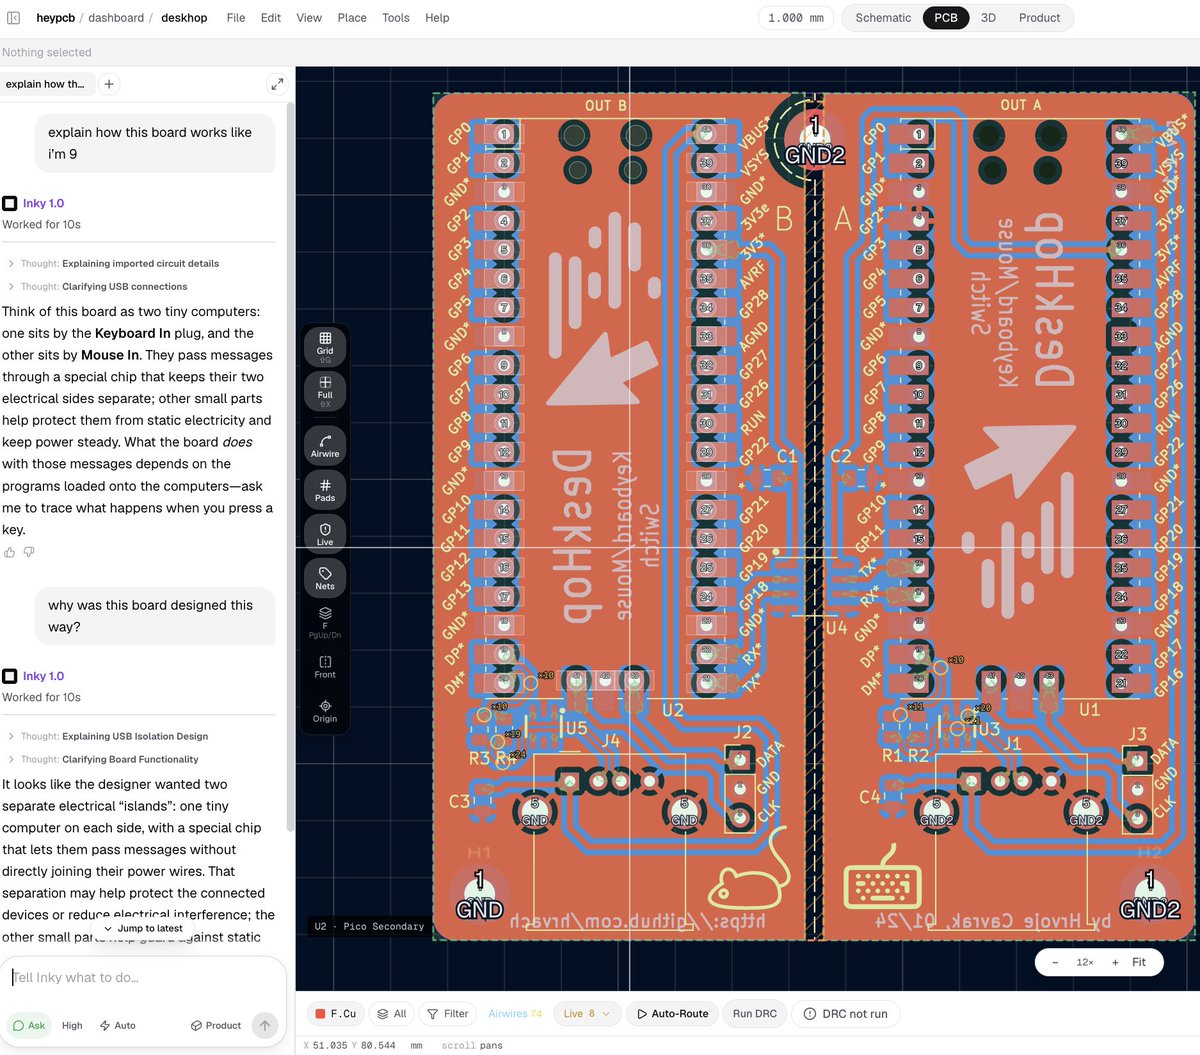Image resolution: width=1200 pixels, height=1055 pixels.
Task: Open the Filter options
Action: pyautogui.click(x=448, y=1014)
